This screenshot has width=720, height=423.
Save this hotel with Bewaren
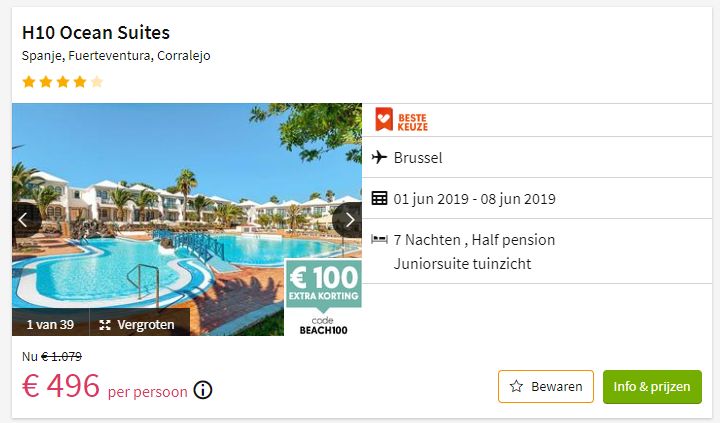546,386
